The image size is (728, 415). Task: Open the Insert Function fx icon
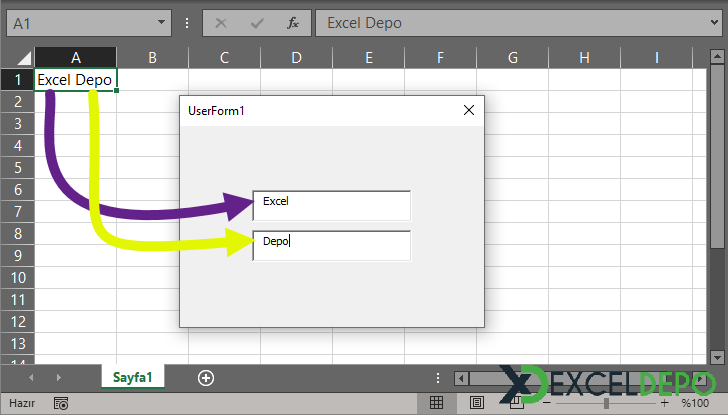coord(292,23)
